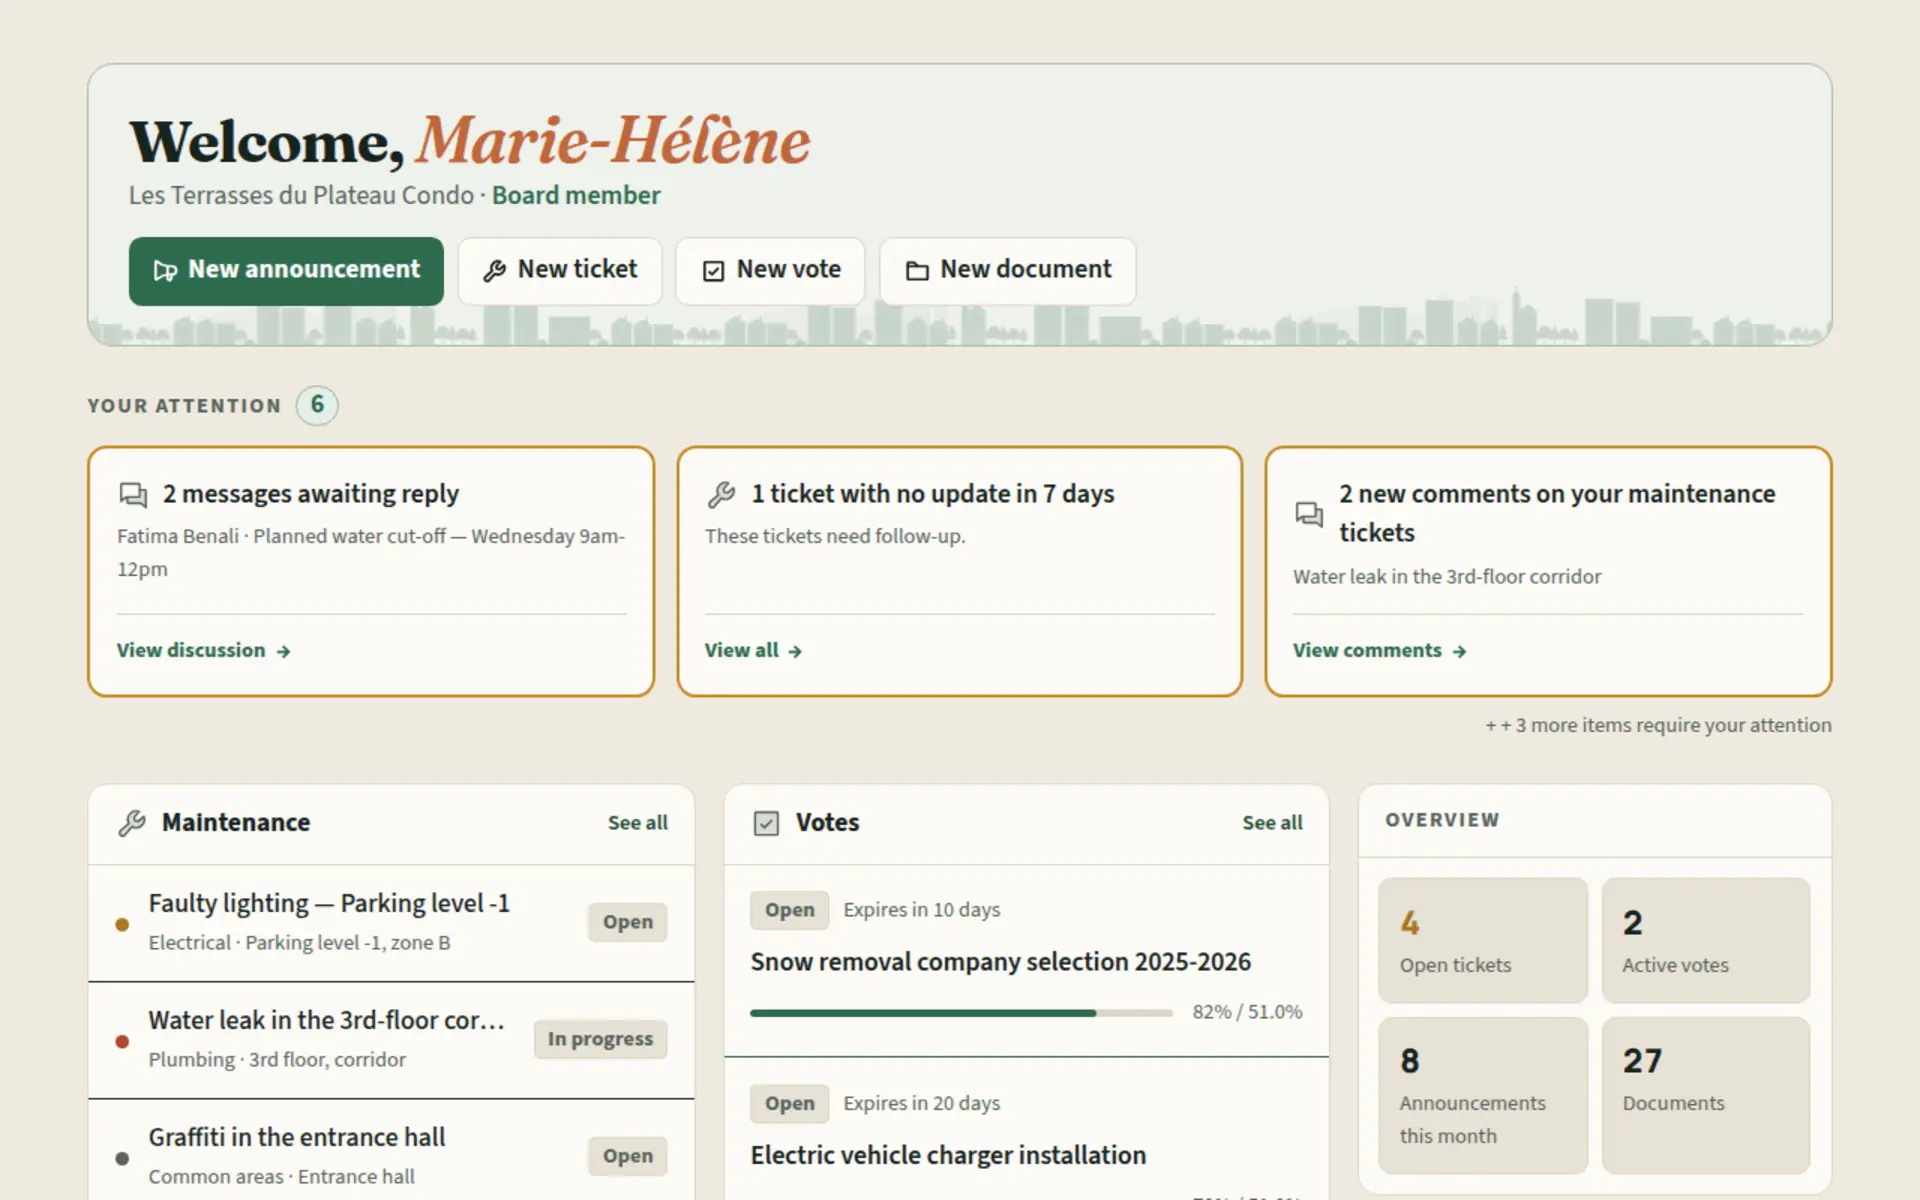1920x1200 pixels.
Task: Open the Open tickets overview tile
Action: (1483, 940)
